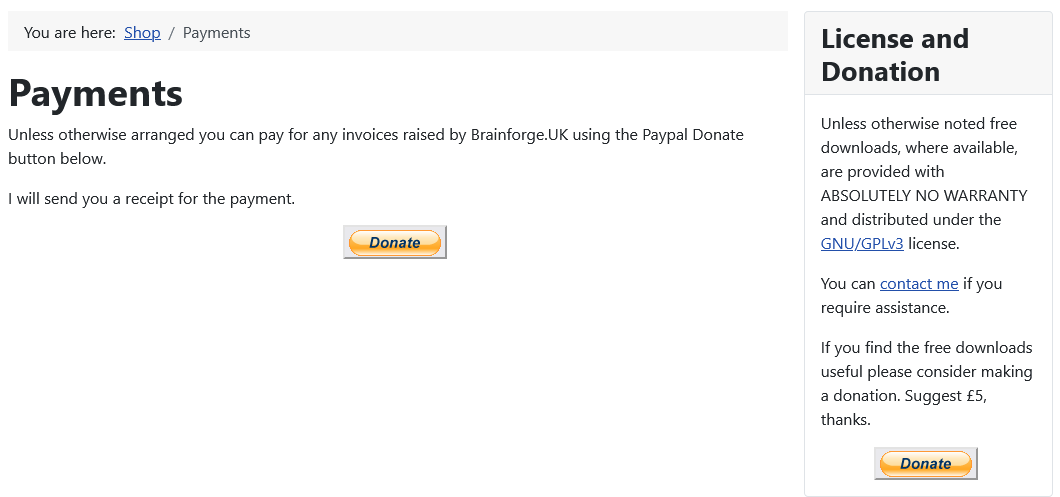This screenshot has height=497, width=1060.
Task: Open the Shop breadcrumb link
Action: pyautogui.click(x=142, y=32)
